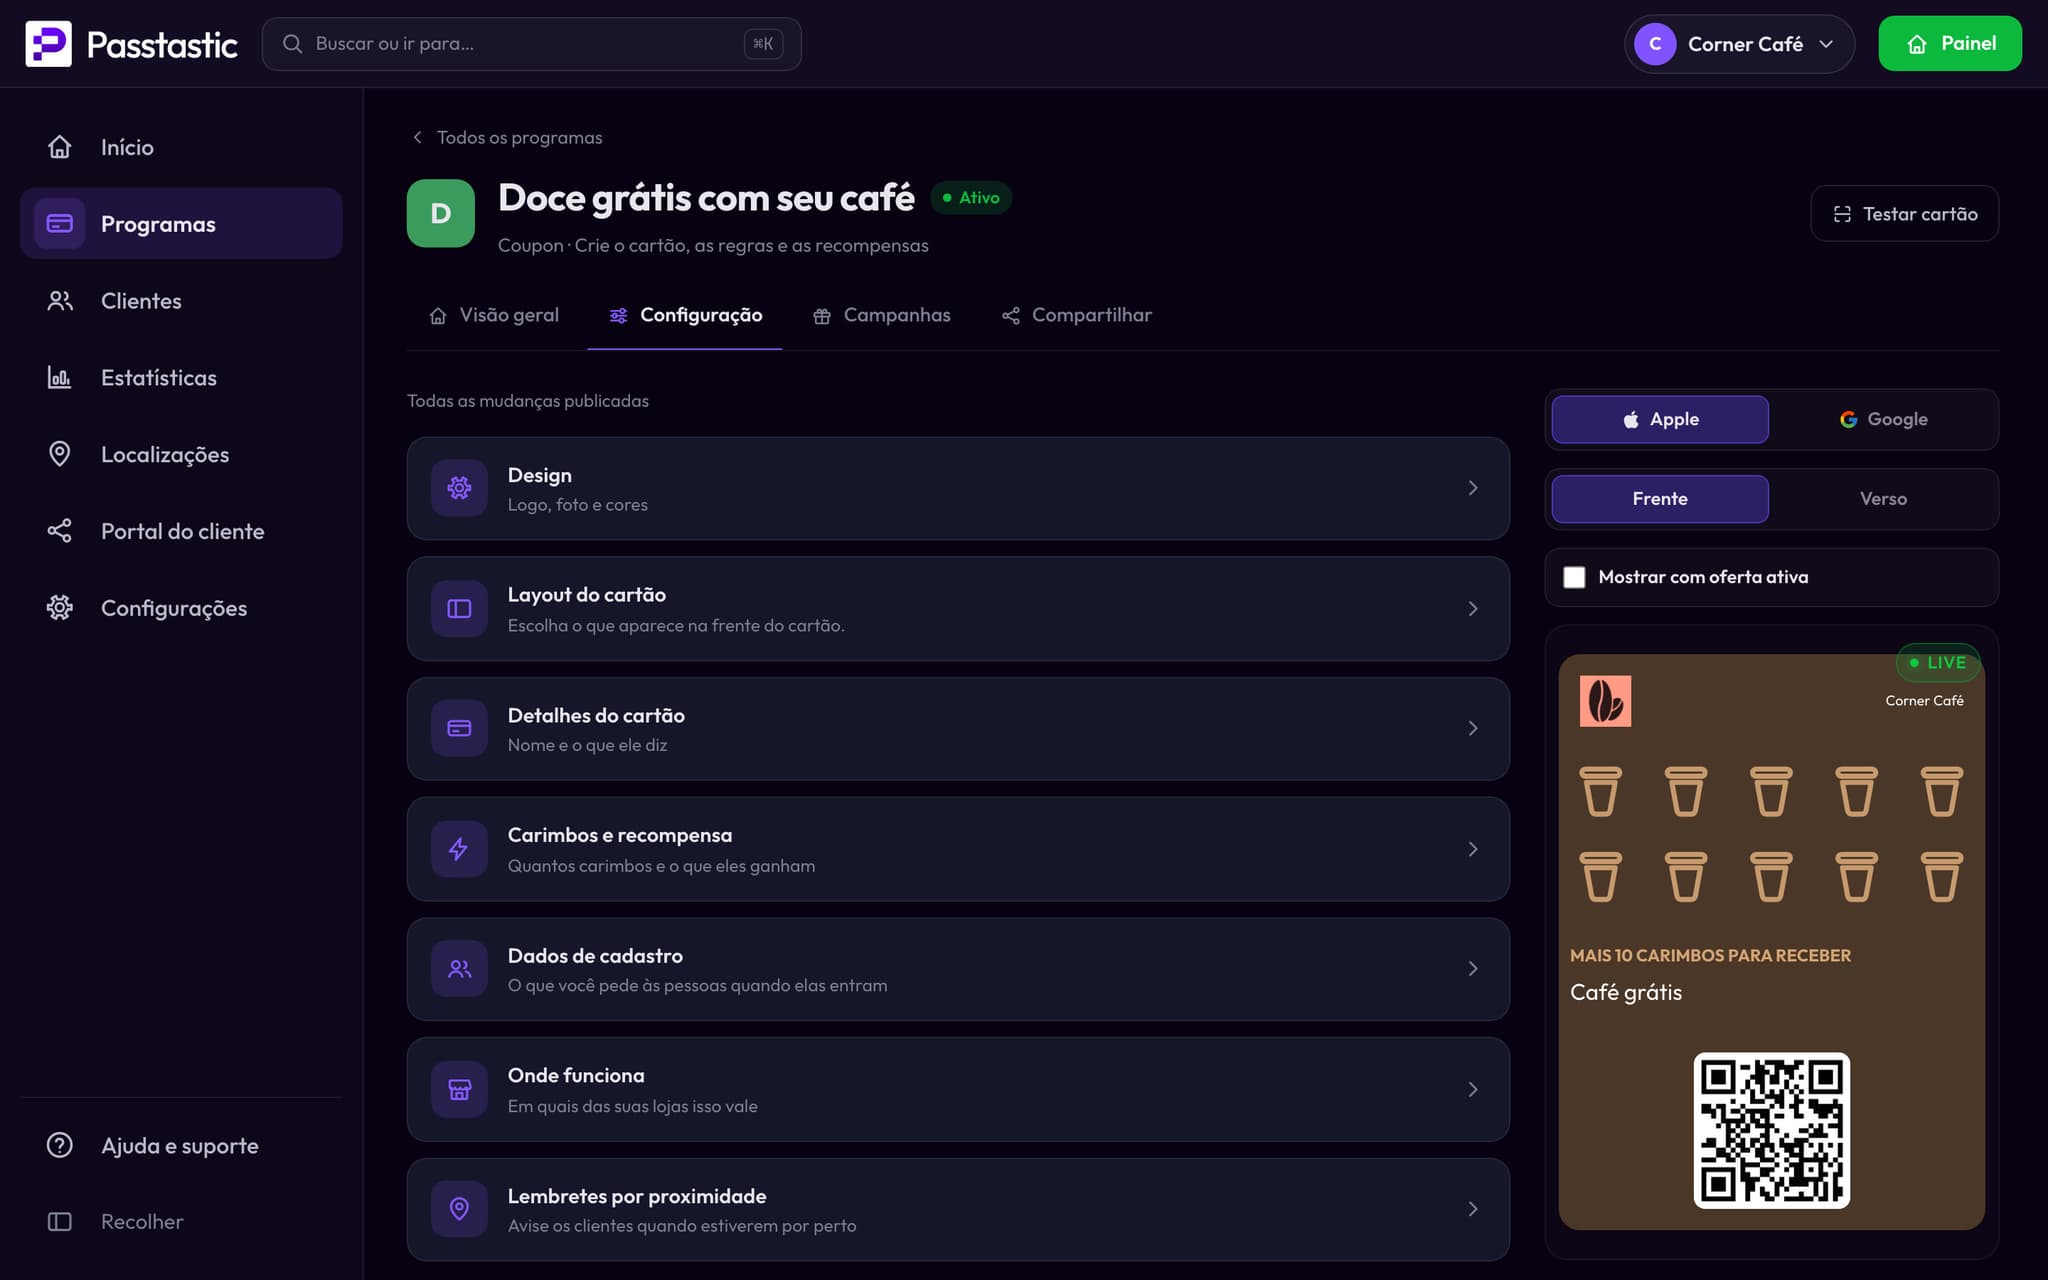Open the Visão geral tab

pyautogui.click(x=494, y=315)
